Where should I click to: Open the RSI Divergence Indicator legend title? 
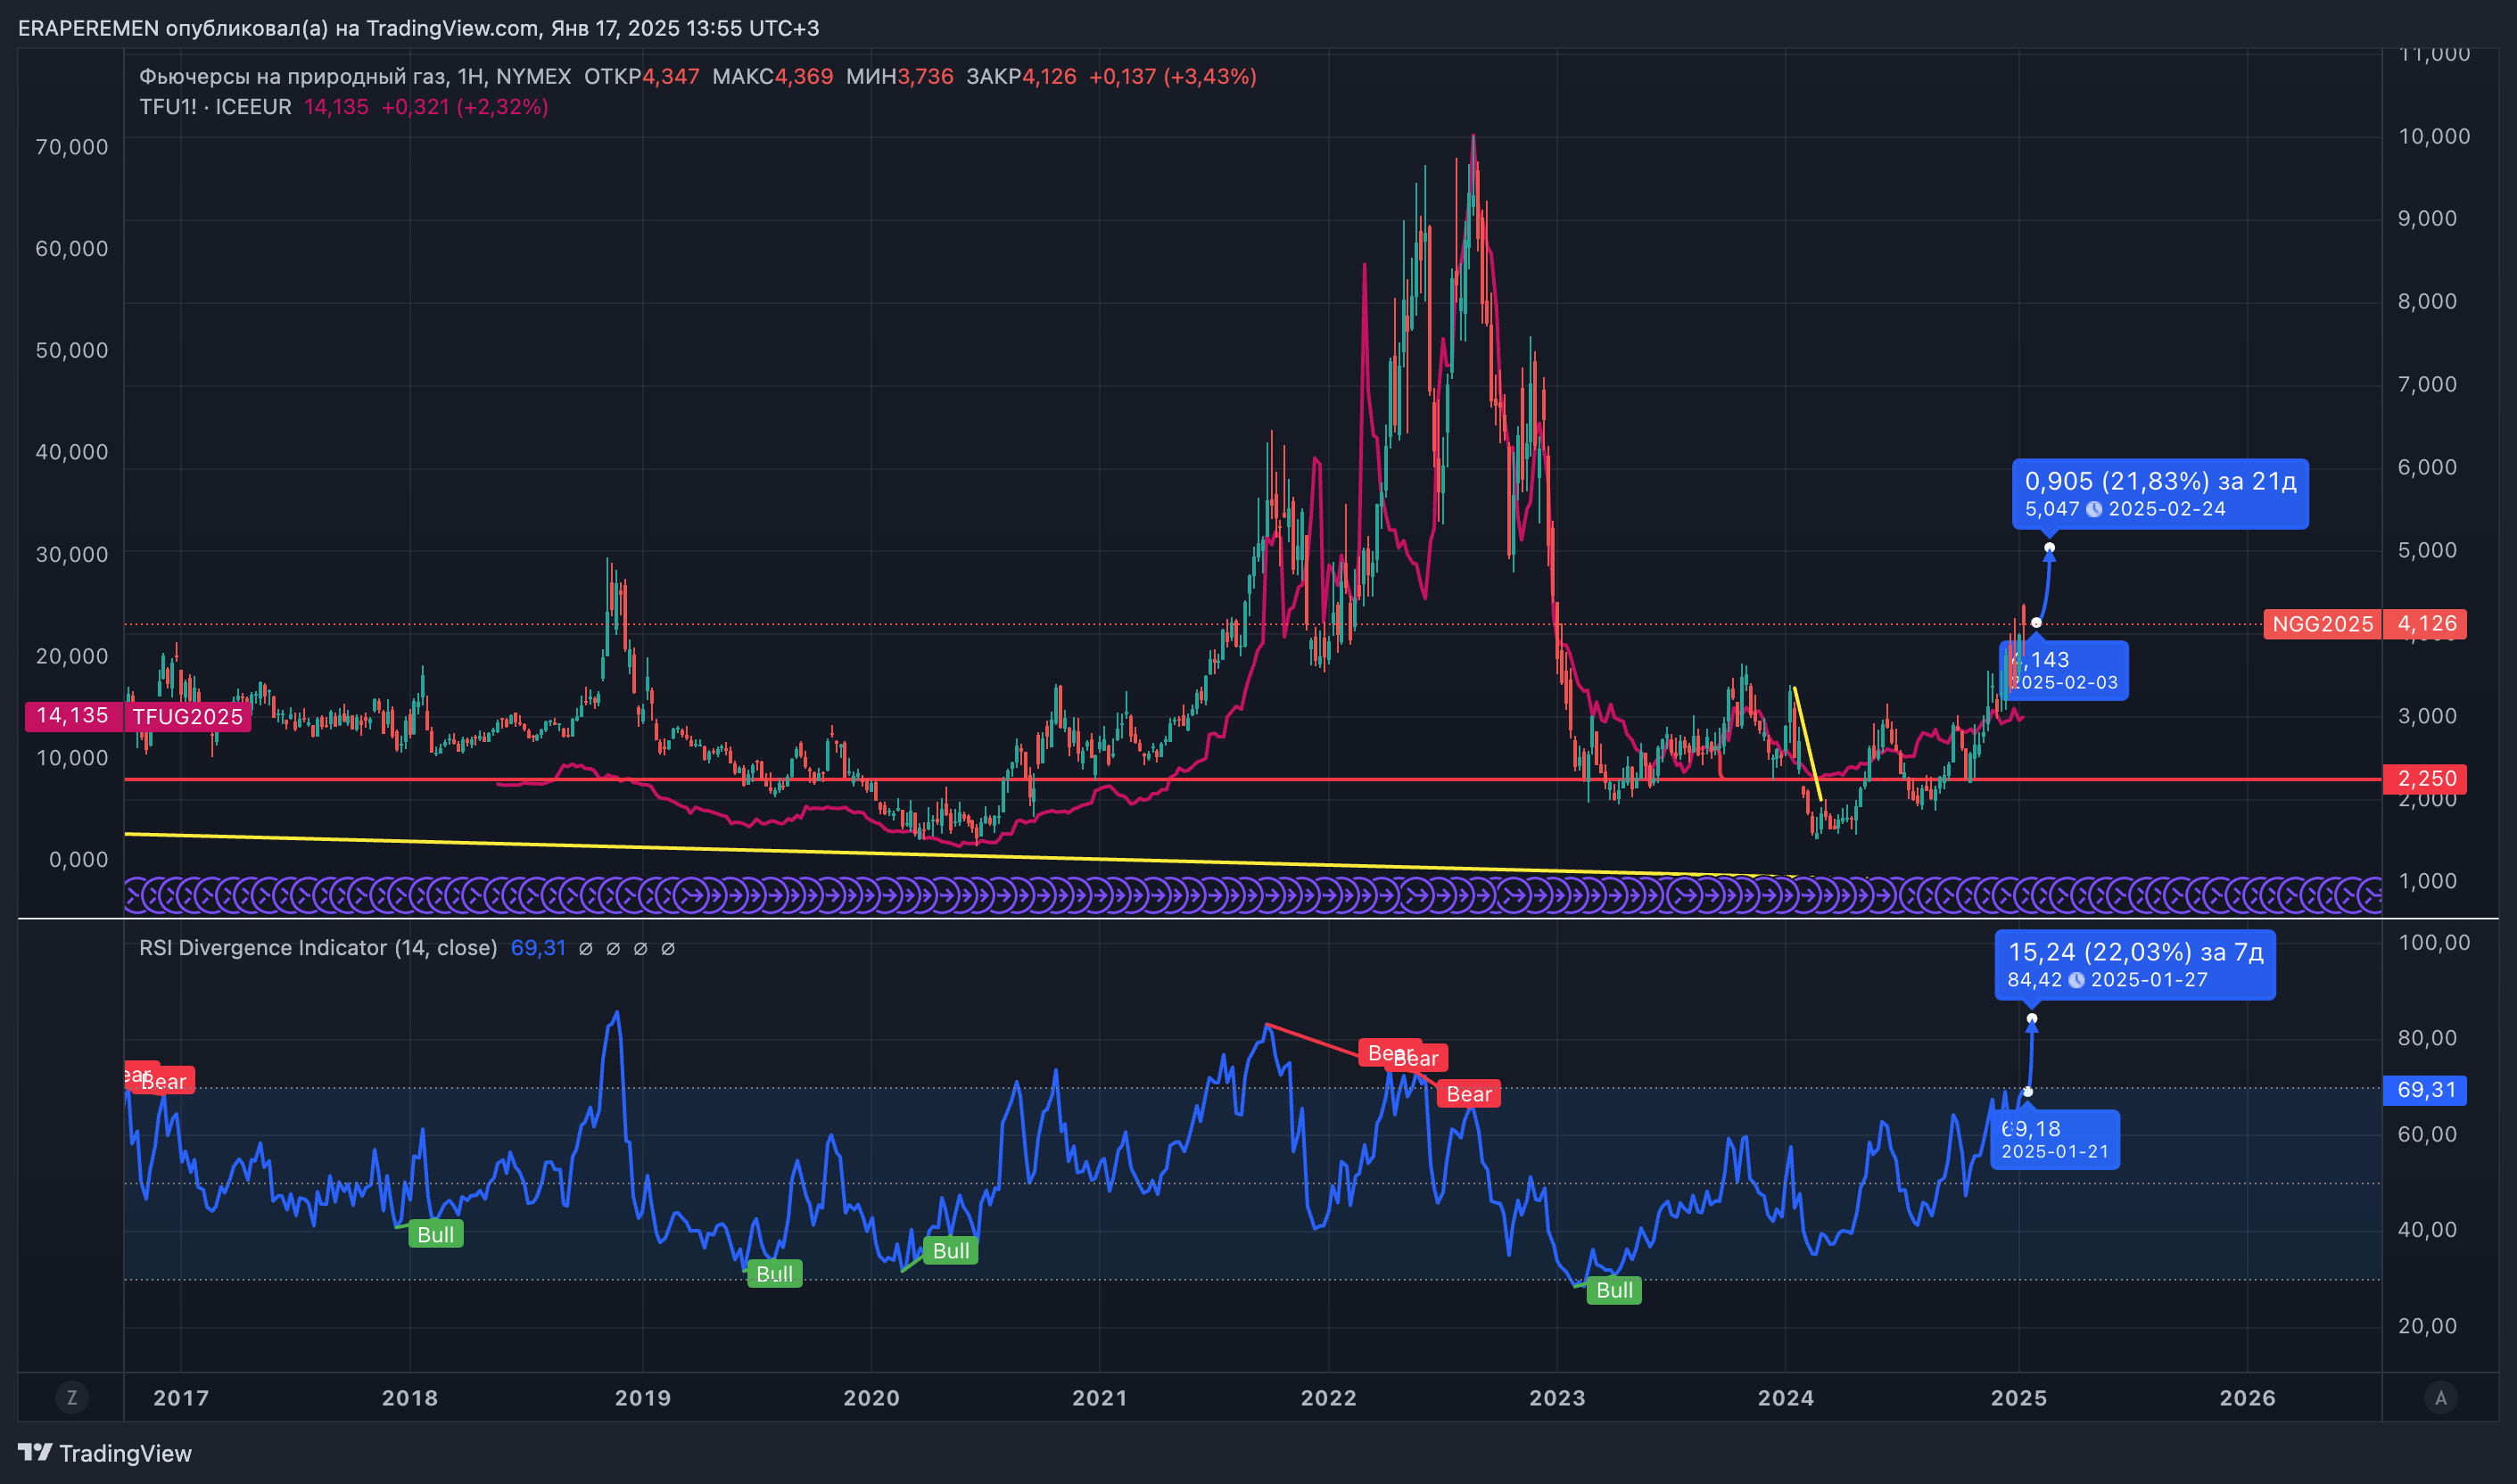pyautogui.click(x=318, y=947)
